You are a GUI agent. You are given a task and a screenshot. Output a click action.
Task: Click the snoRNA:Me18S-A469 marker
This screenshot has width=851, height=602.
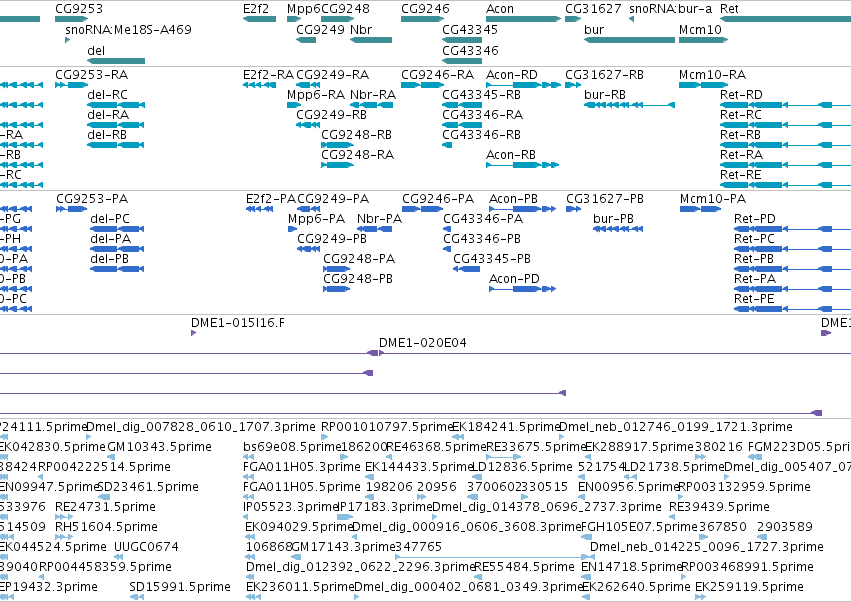tap(67, 40)
